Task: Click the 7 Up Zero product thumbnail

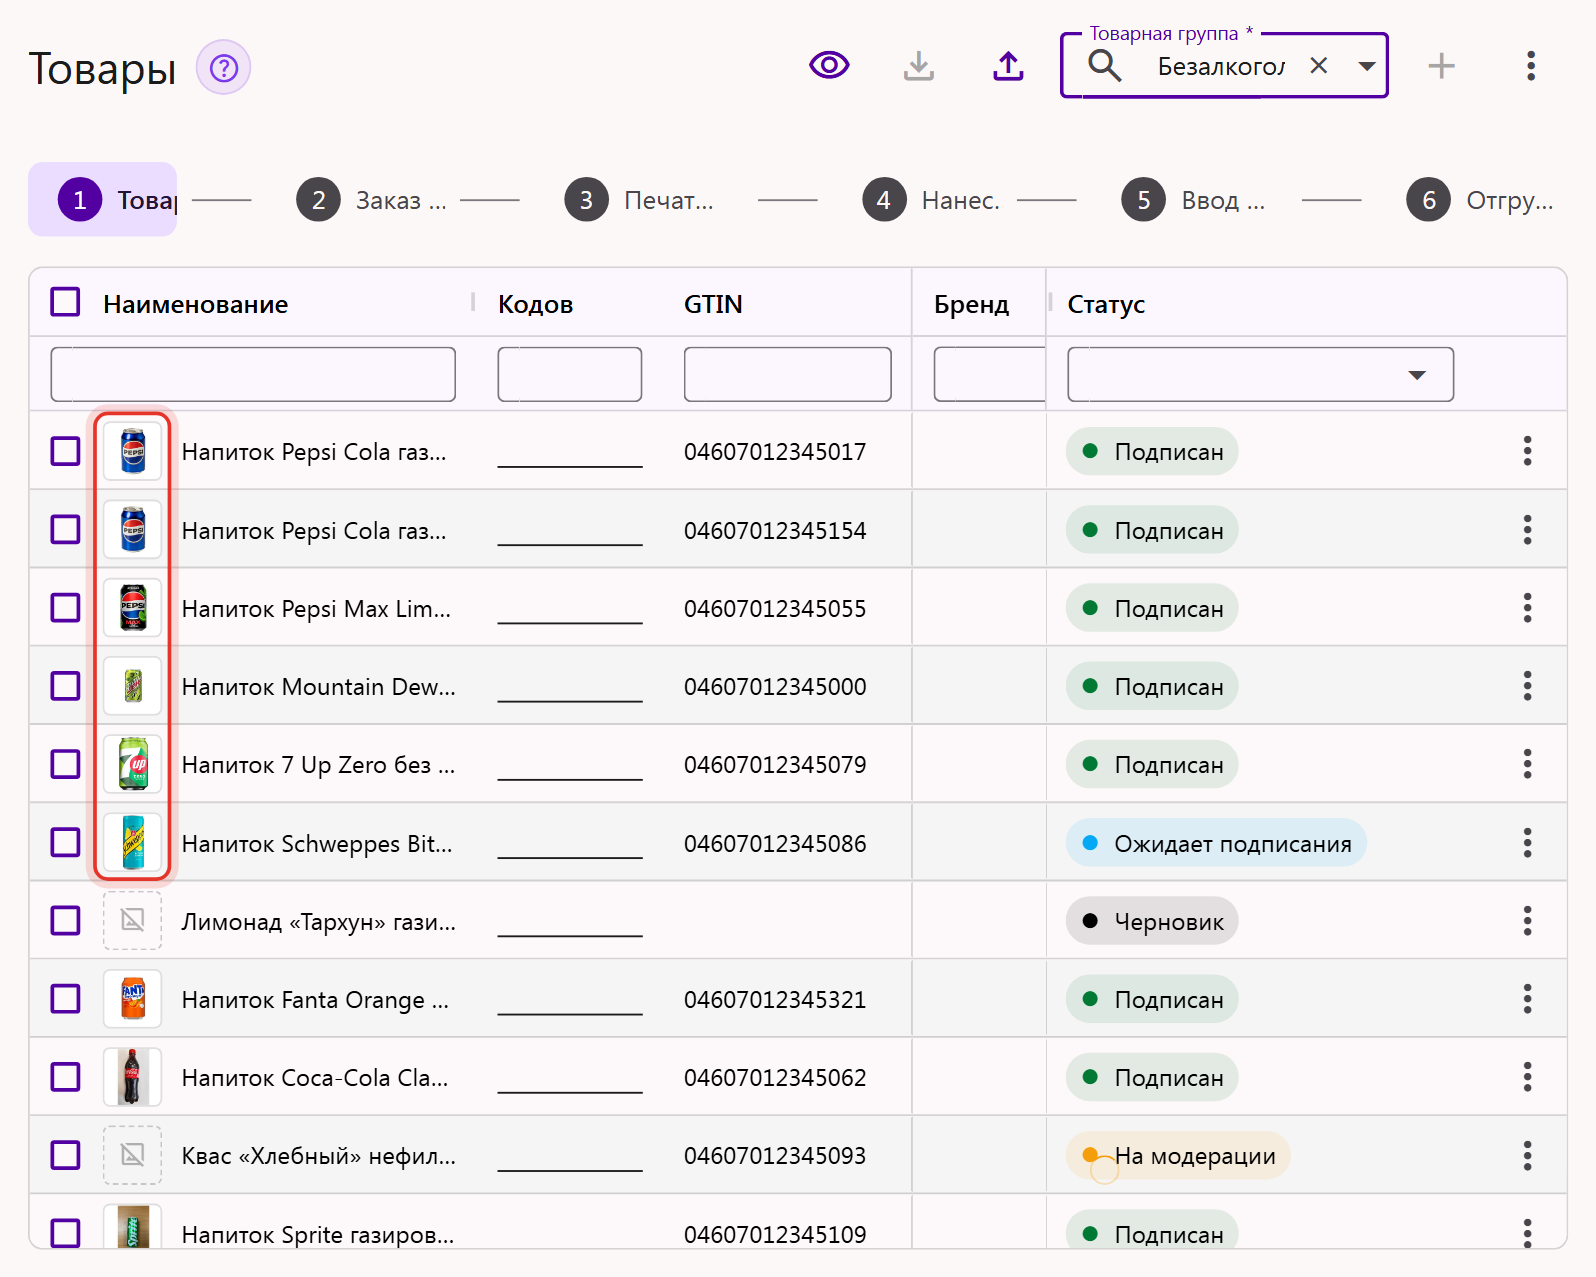Action: click(x=133, y=765)
